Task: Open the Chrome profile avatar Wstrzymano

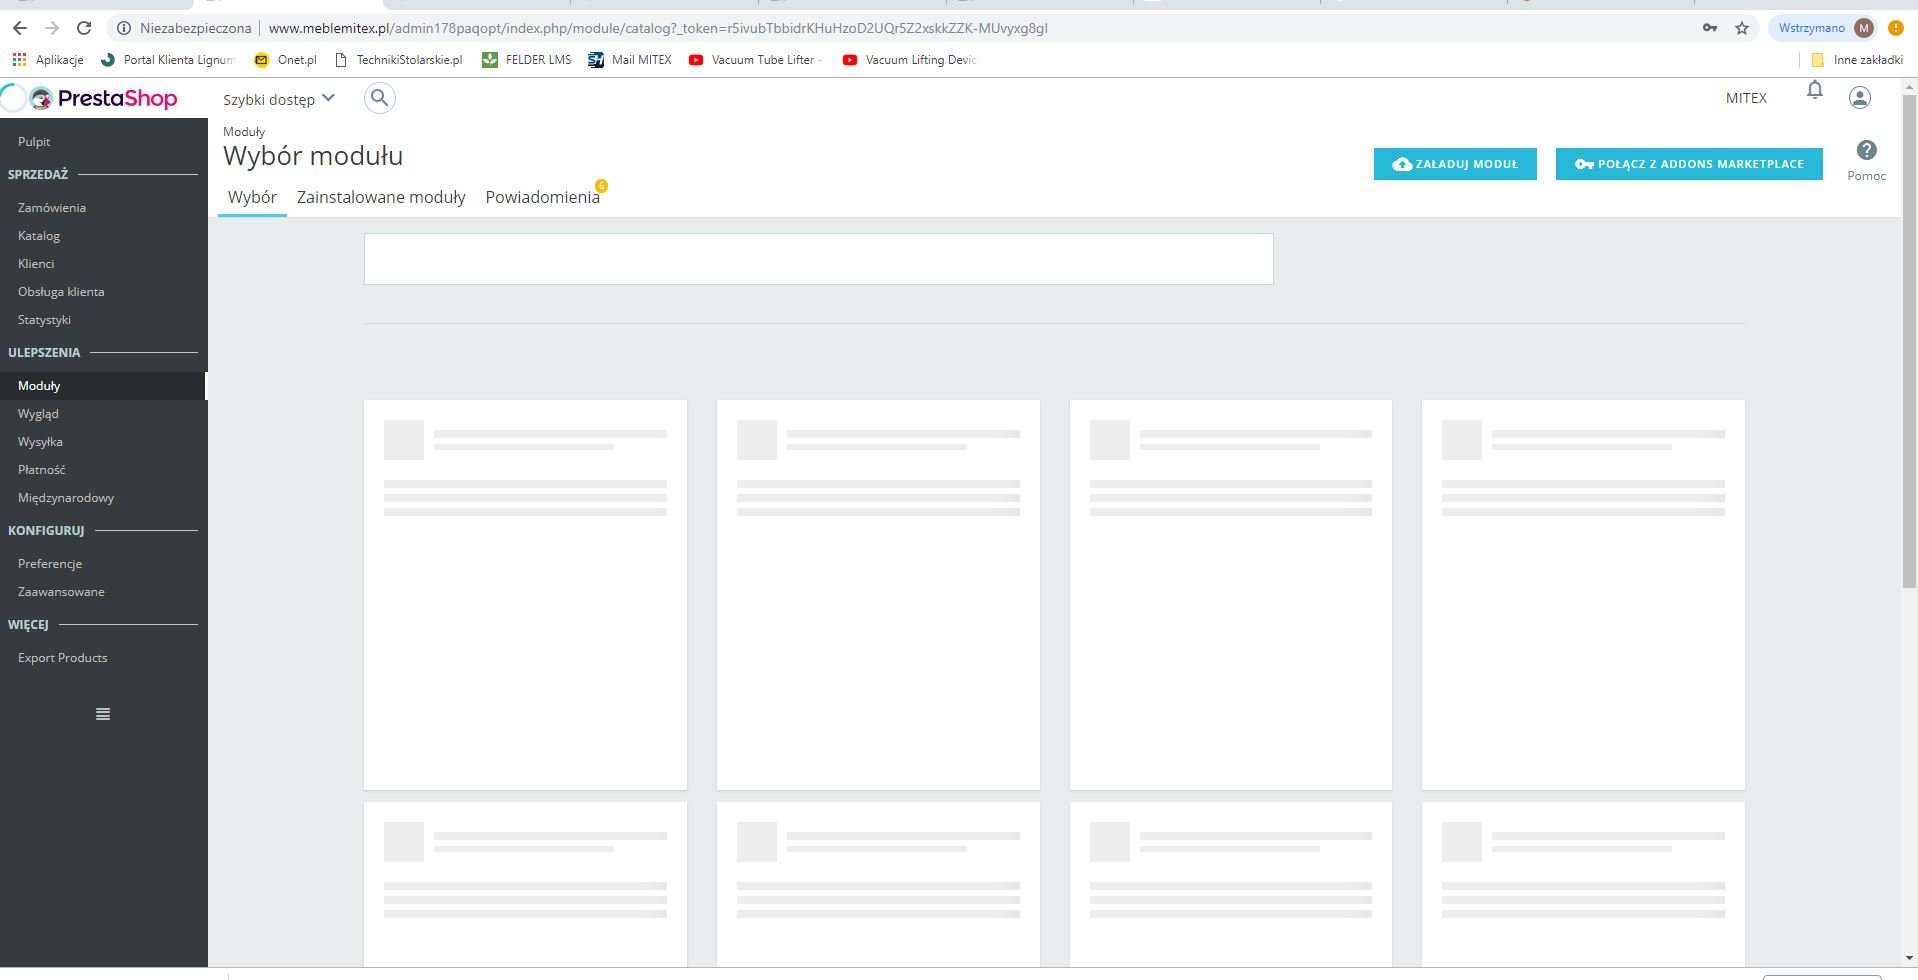Action: click(1825, 28)
